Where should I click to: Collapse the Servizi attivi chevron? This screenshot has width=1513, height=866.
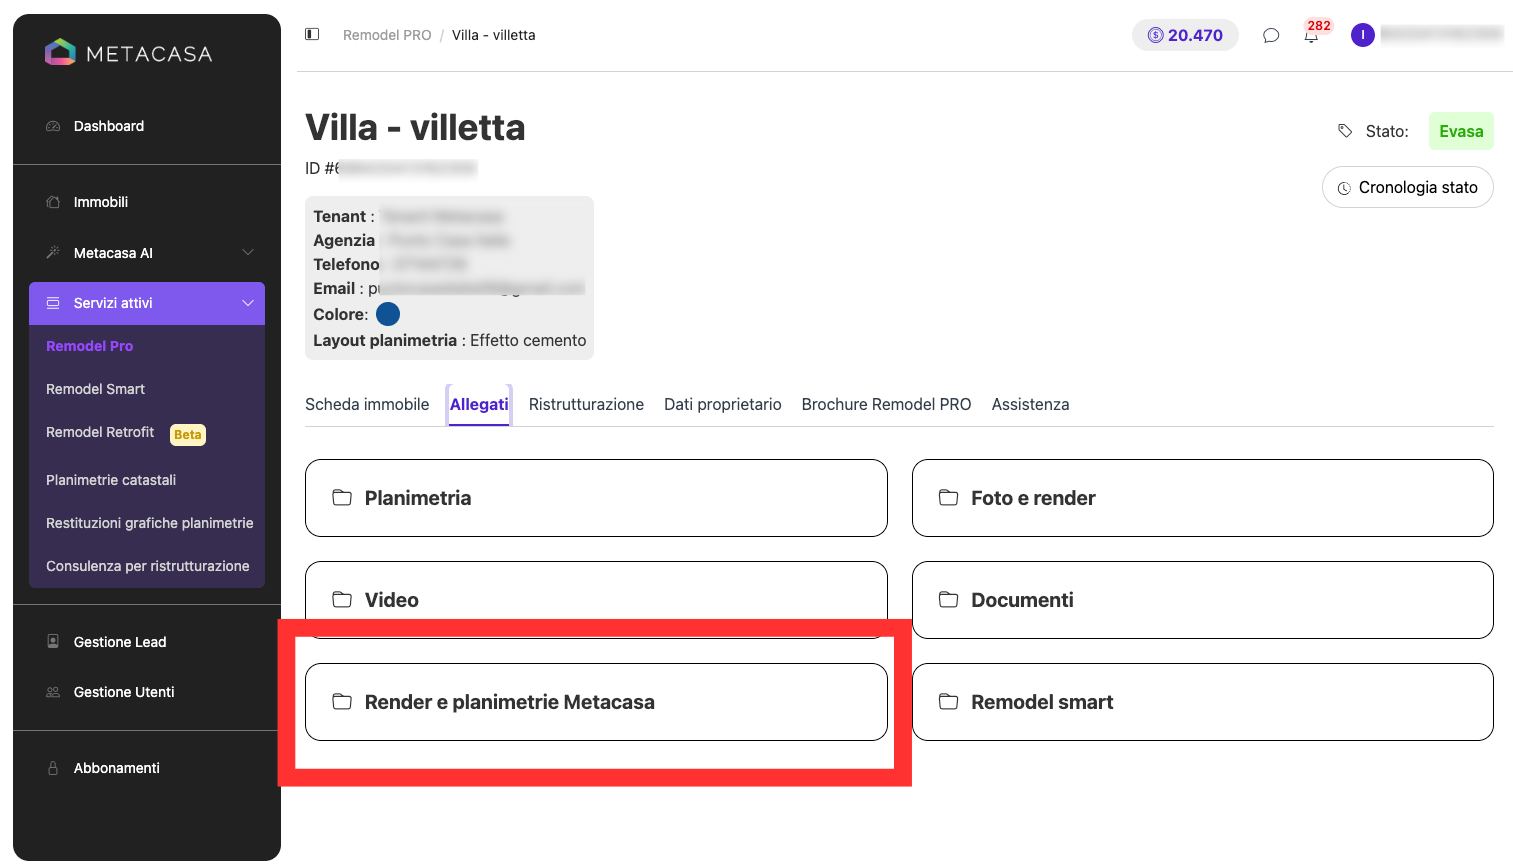[248, 303]
